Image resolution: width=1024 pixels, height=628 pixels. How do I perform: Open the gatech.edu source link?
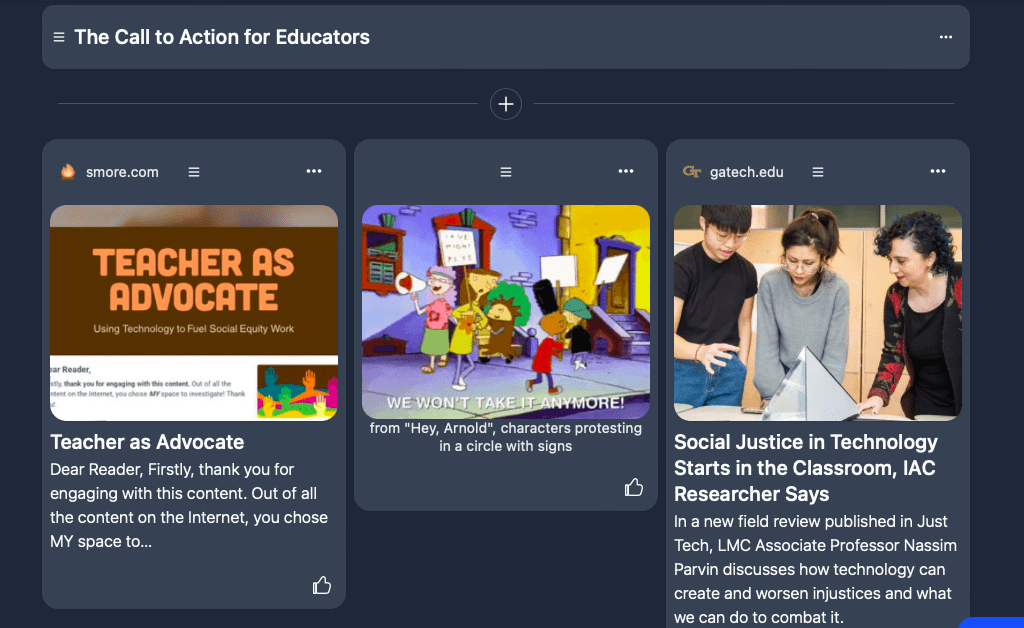coord(746,172)
